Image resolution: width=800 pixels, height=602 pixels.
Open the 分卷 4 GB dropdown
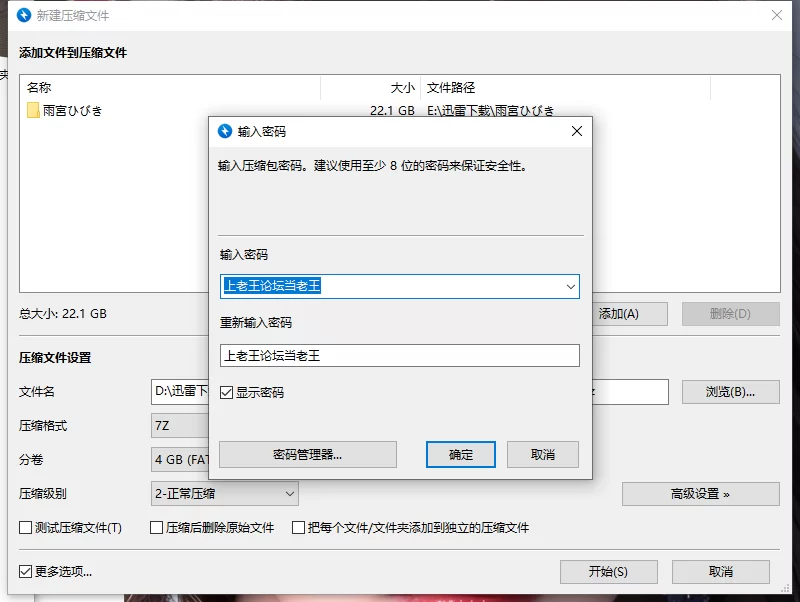[180, 460]
